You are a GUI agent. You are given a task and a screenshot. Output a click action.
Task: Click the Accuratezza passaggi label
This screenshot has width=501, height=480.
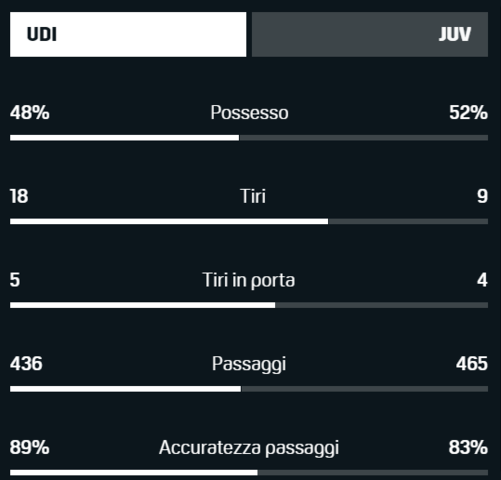click(x=249, y=447)
